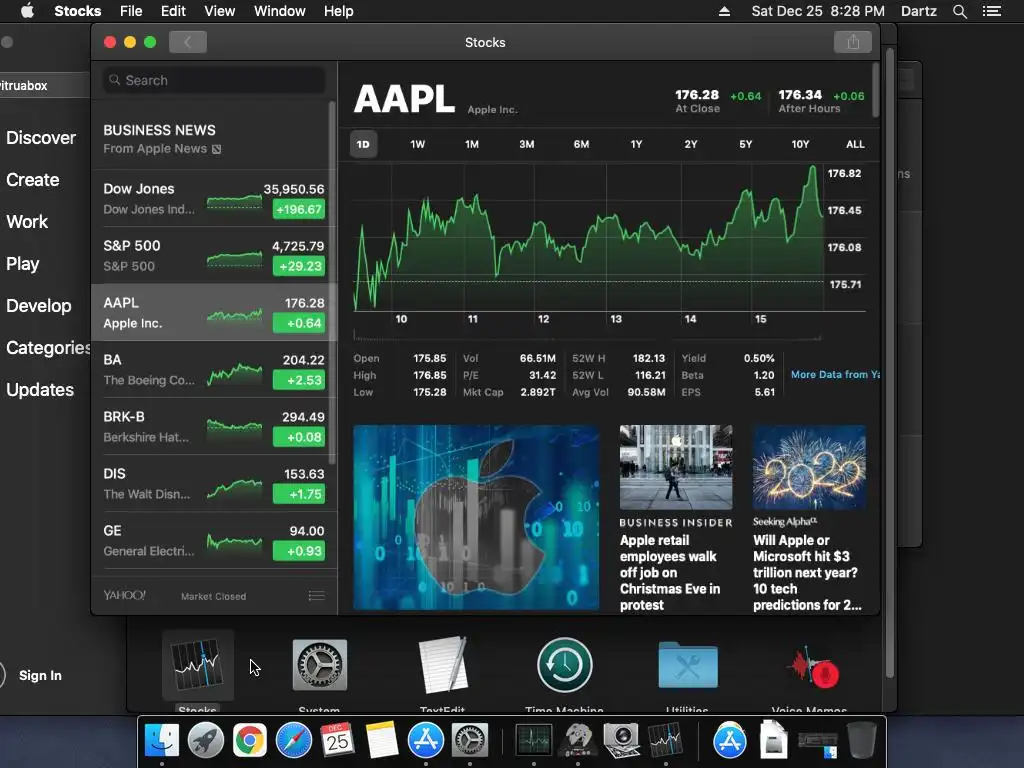This screenshot has width=1024, height=768.
Task: Open Spotlight search in the menu bar
Action: 959,11
